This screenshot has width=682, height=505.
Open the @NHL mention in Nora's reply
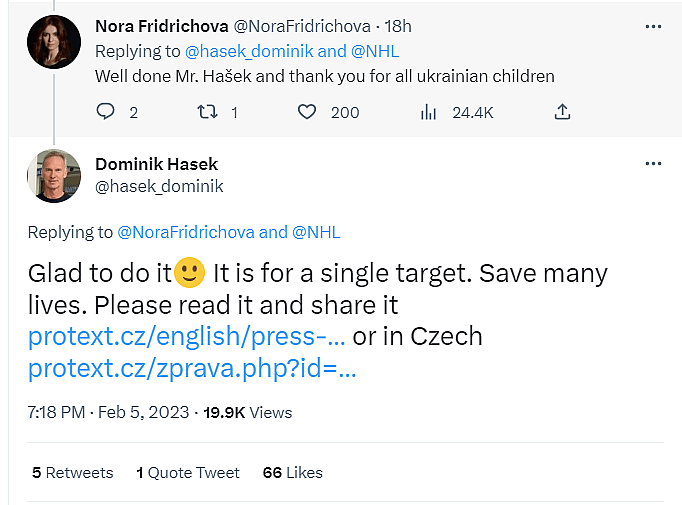click(375, 50)
